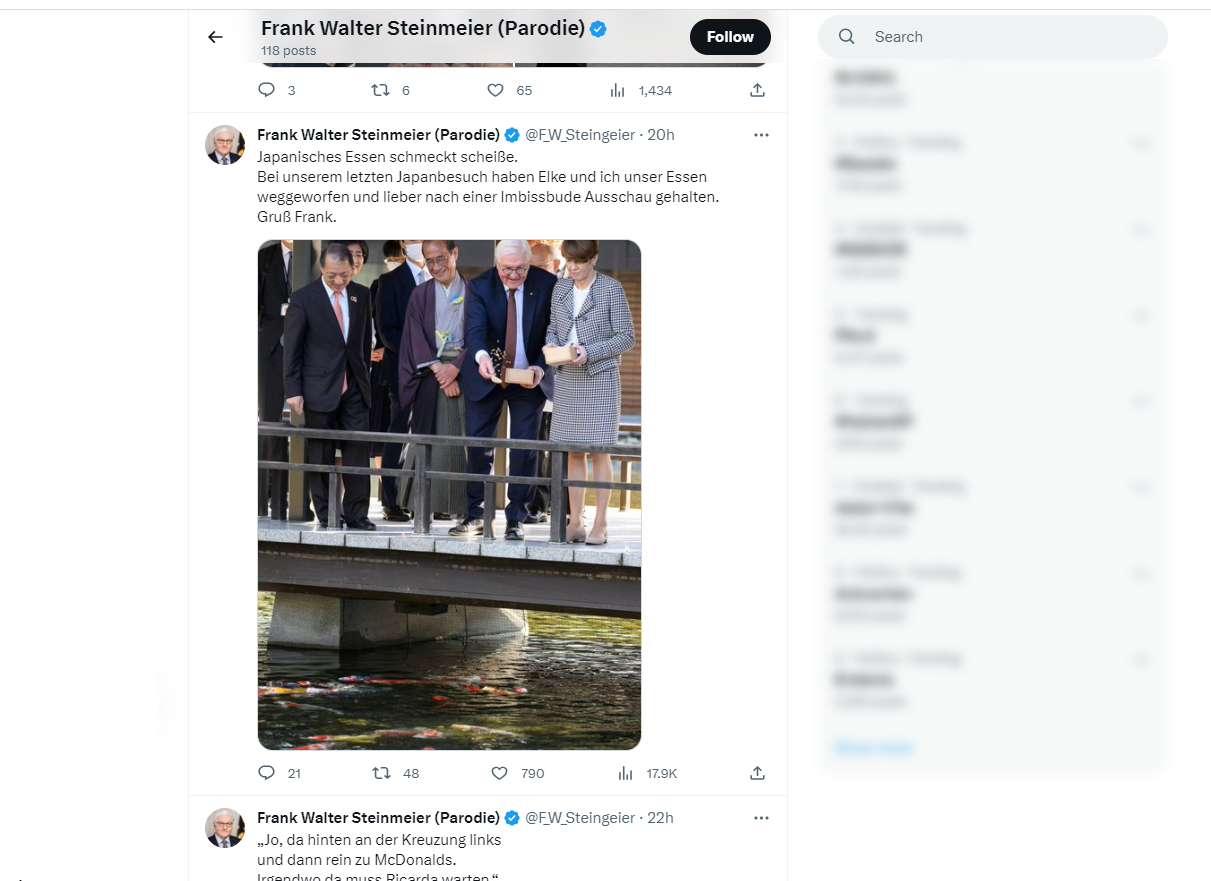Share the Japanisches Essen post
This screenshot has height=881, width=1211.
(x=758, y=773)
